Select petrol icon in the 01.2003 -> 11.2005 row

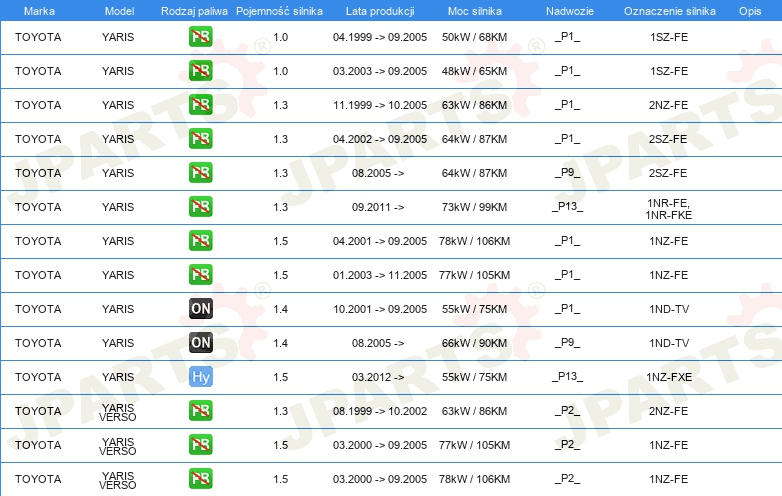coord(200,274)
